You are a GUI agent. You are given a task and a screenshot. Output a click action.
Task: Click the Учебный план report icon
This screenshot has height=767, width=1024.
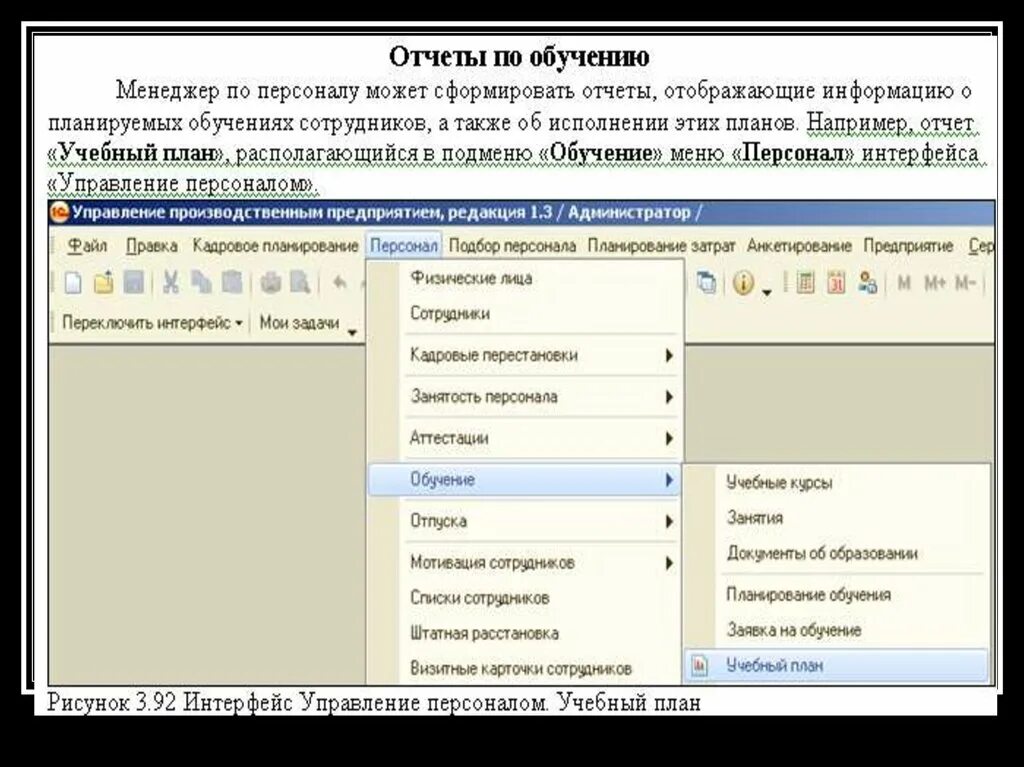click(x=699, y=666)
